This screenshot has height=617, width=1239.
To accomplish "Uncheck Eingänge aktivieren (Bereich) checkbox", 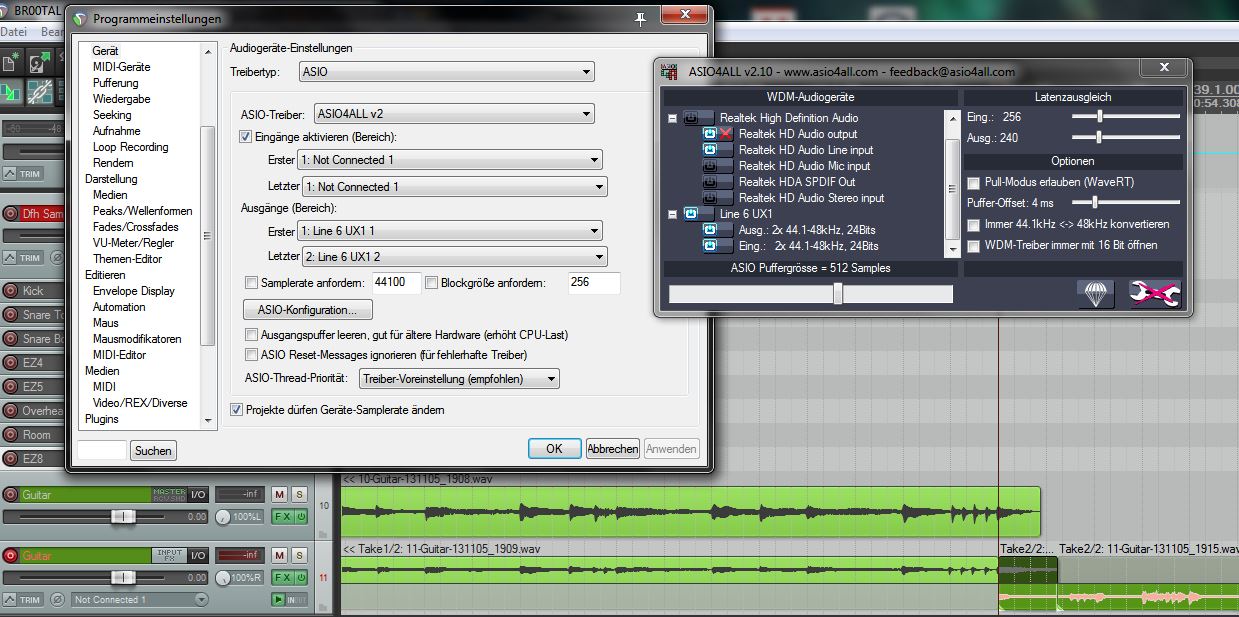I will pyautogui.click(x=246, y=137).
